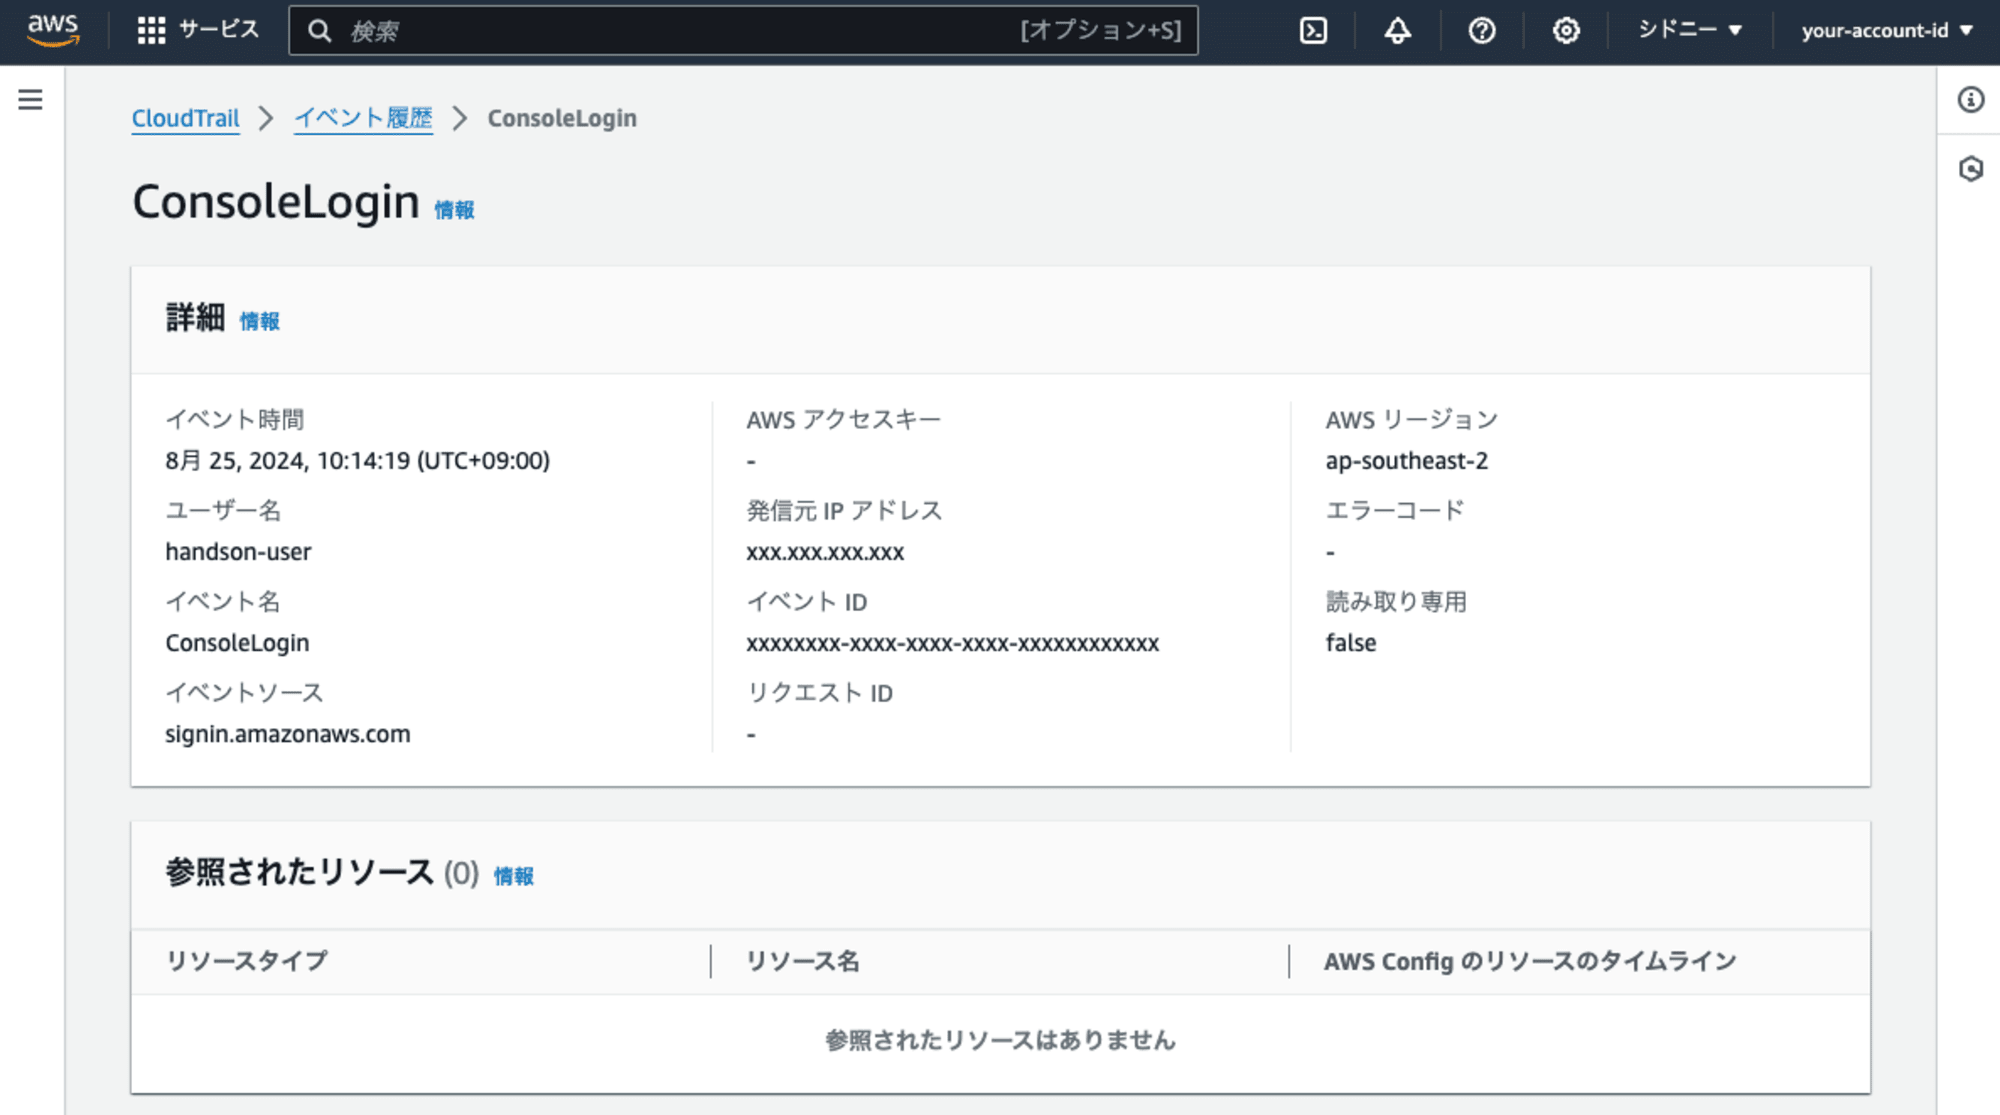The height and width of the screenshot is (1115, 2000).
Task: Open the notifications bell icon
Action: (x=1397, y=31)
